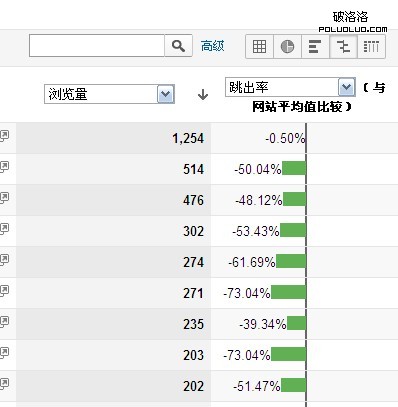The image size is (398, 407).
Task: Click the 271 pageviews value
Action: (193, 293)
